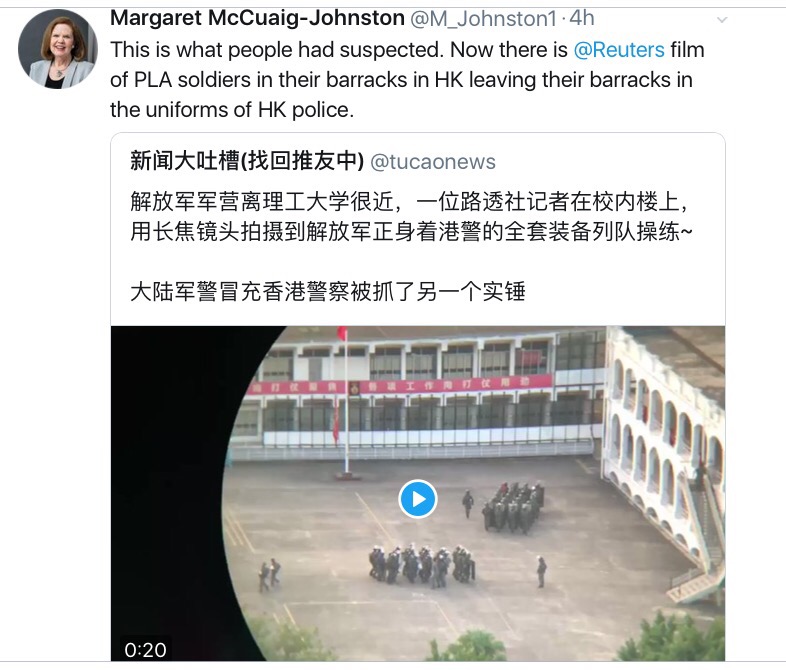Open Margaret McCuaig-Johnston's display name
The image size is (786, 670).
point(257,19)
